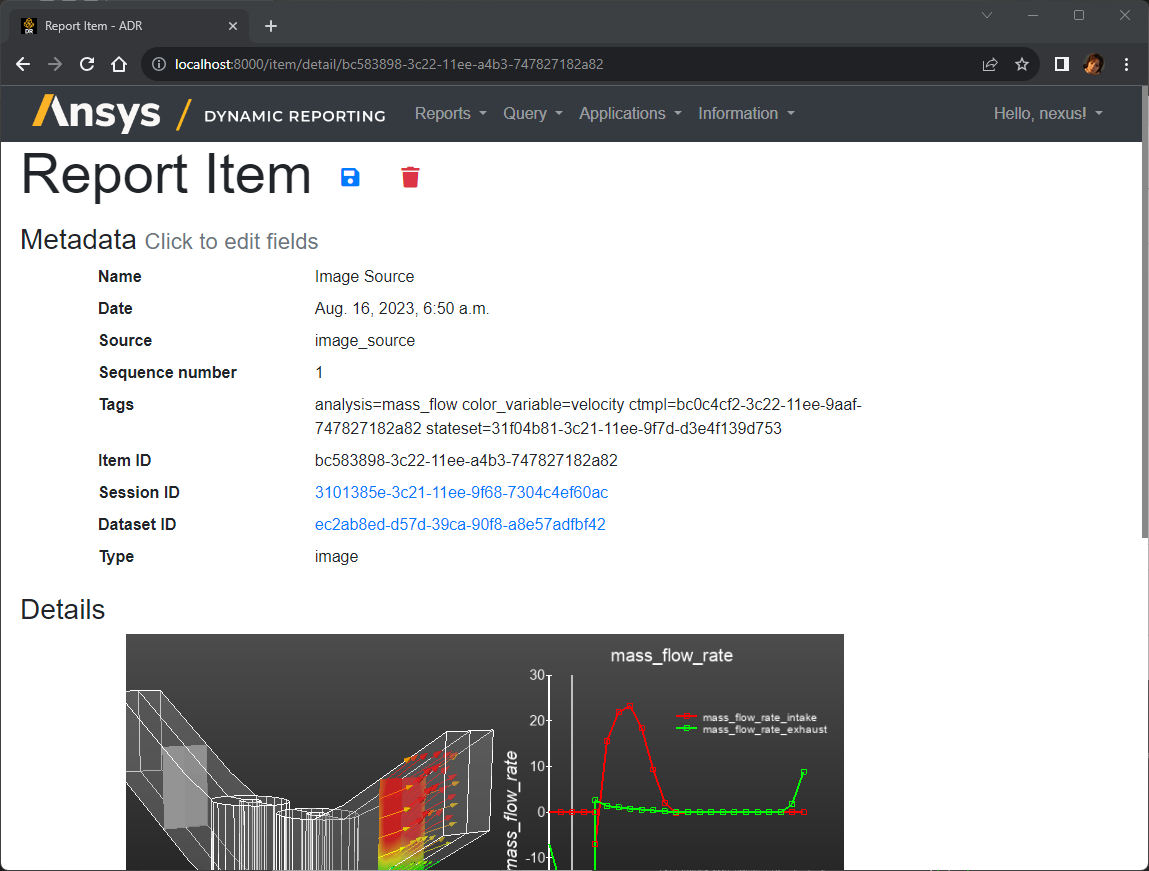
Task: Expand the Information dropdown menu
Action: tap(746, 114)
